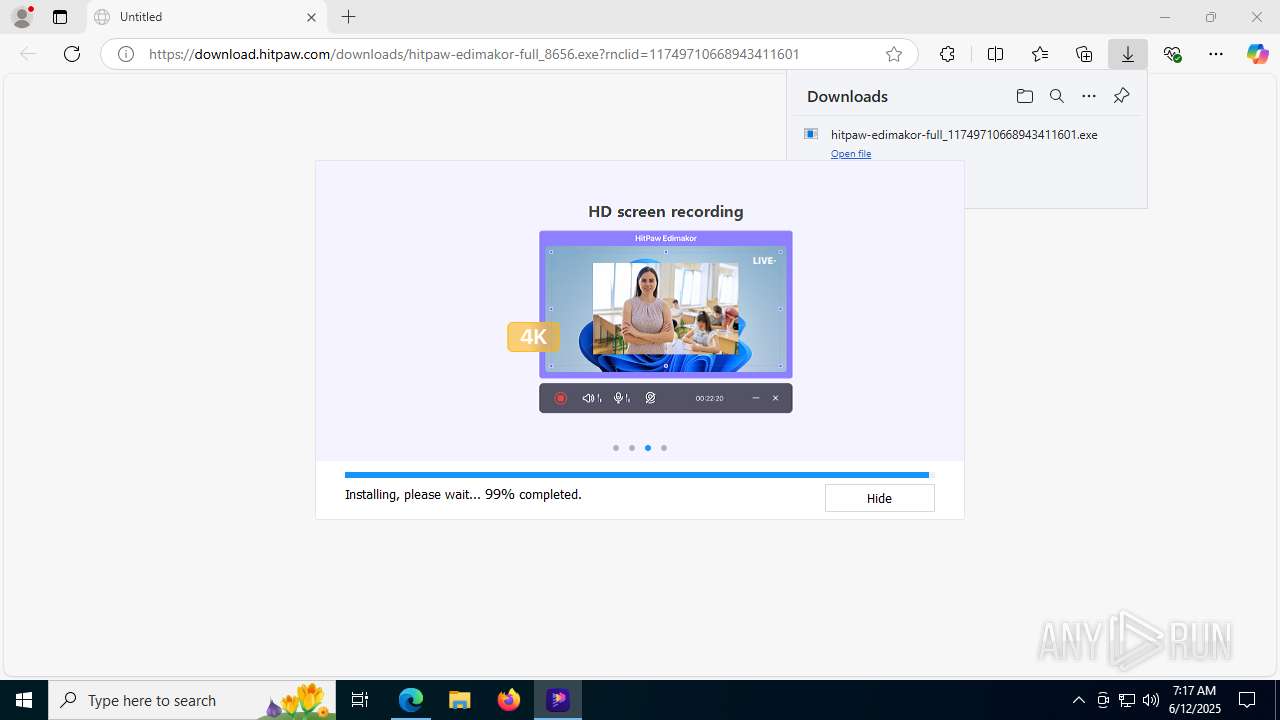Screen dimensions: 1280x720
Task: Click the network tray icon
Action: [1127, 700]
